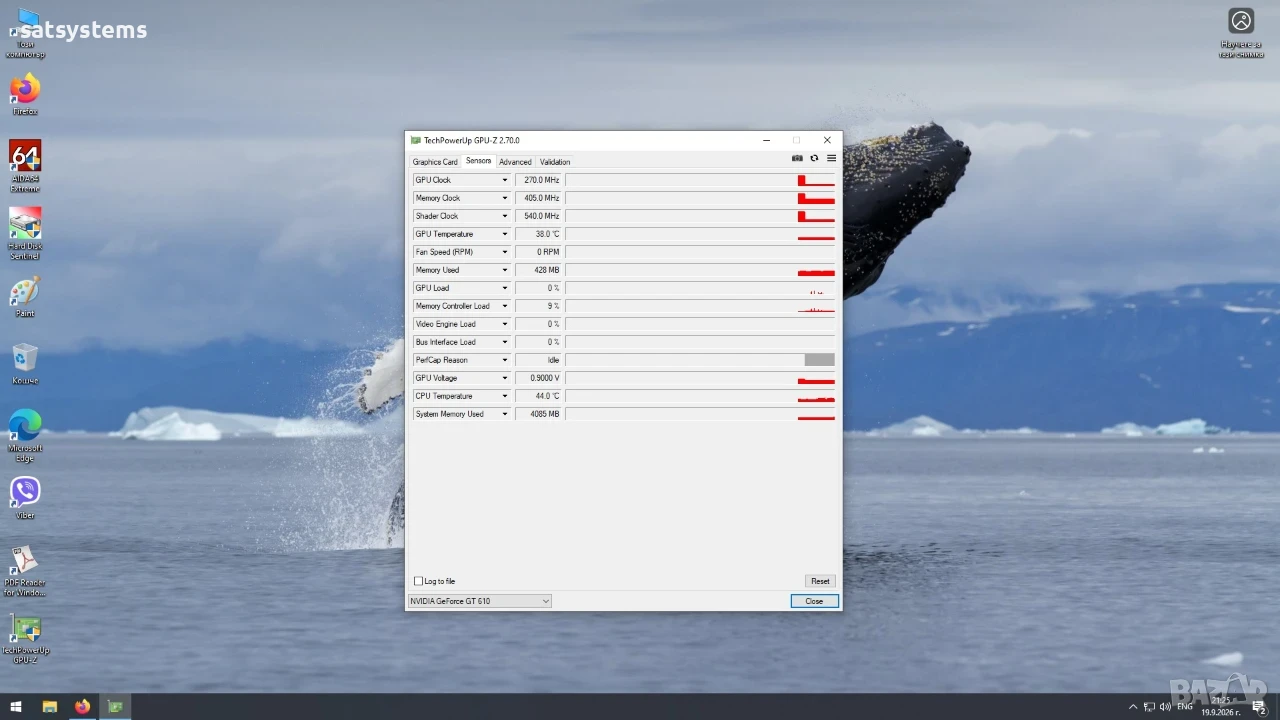Click the Reset button
Screen dimensions: 1280x720
820,581
